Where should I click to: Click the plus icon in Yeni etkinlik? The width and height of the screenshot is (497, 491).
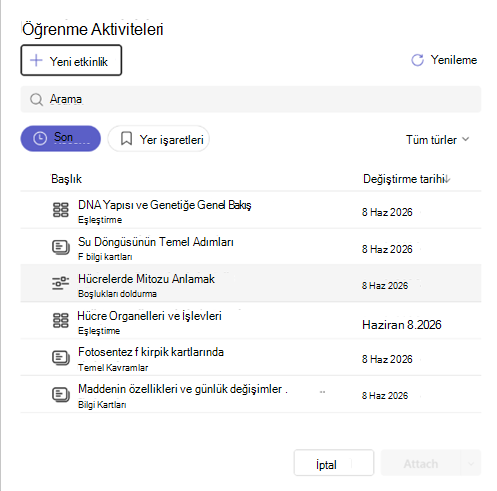36,61
